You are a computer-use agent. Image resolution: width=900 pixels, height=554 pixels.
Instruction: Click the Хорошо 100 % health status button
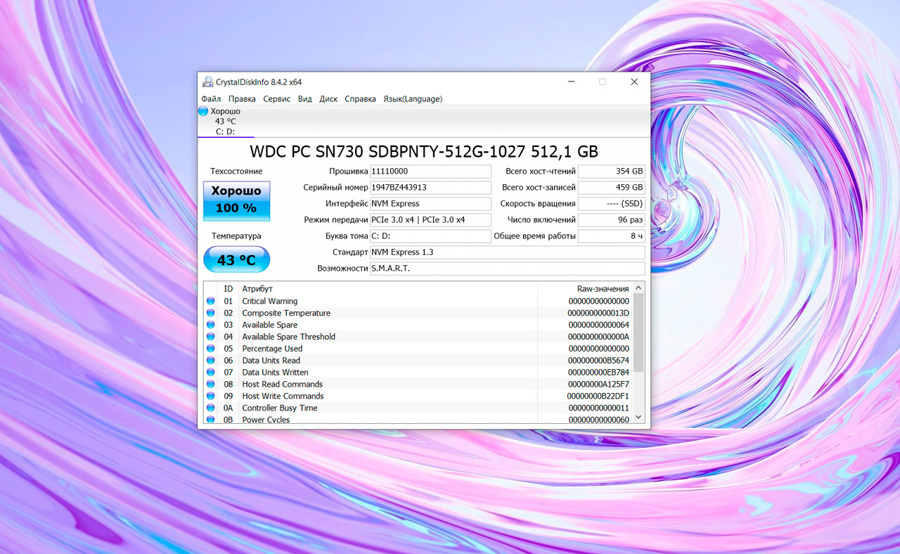pyautogui.click(x=236, y=201)
